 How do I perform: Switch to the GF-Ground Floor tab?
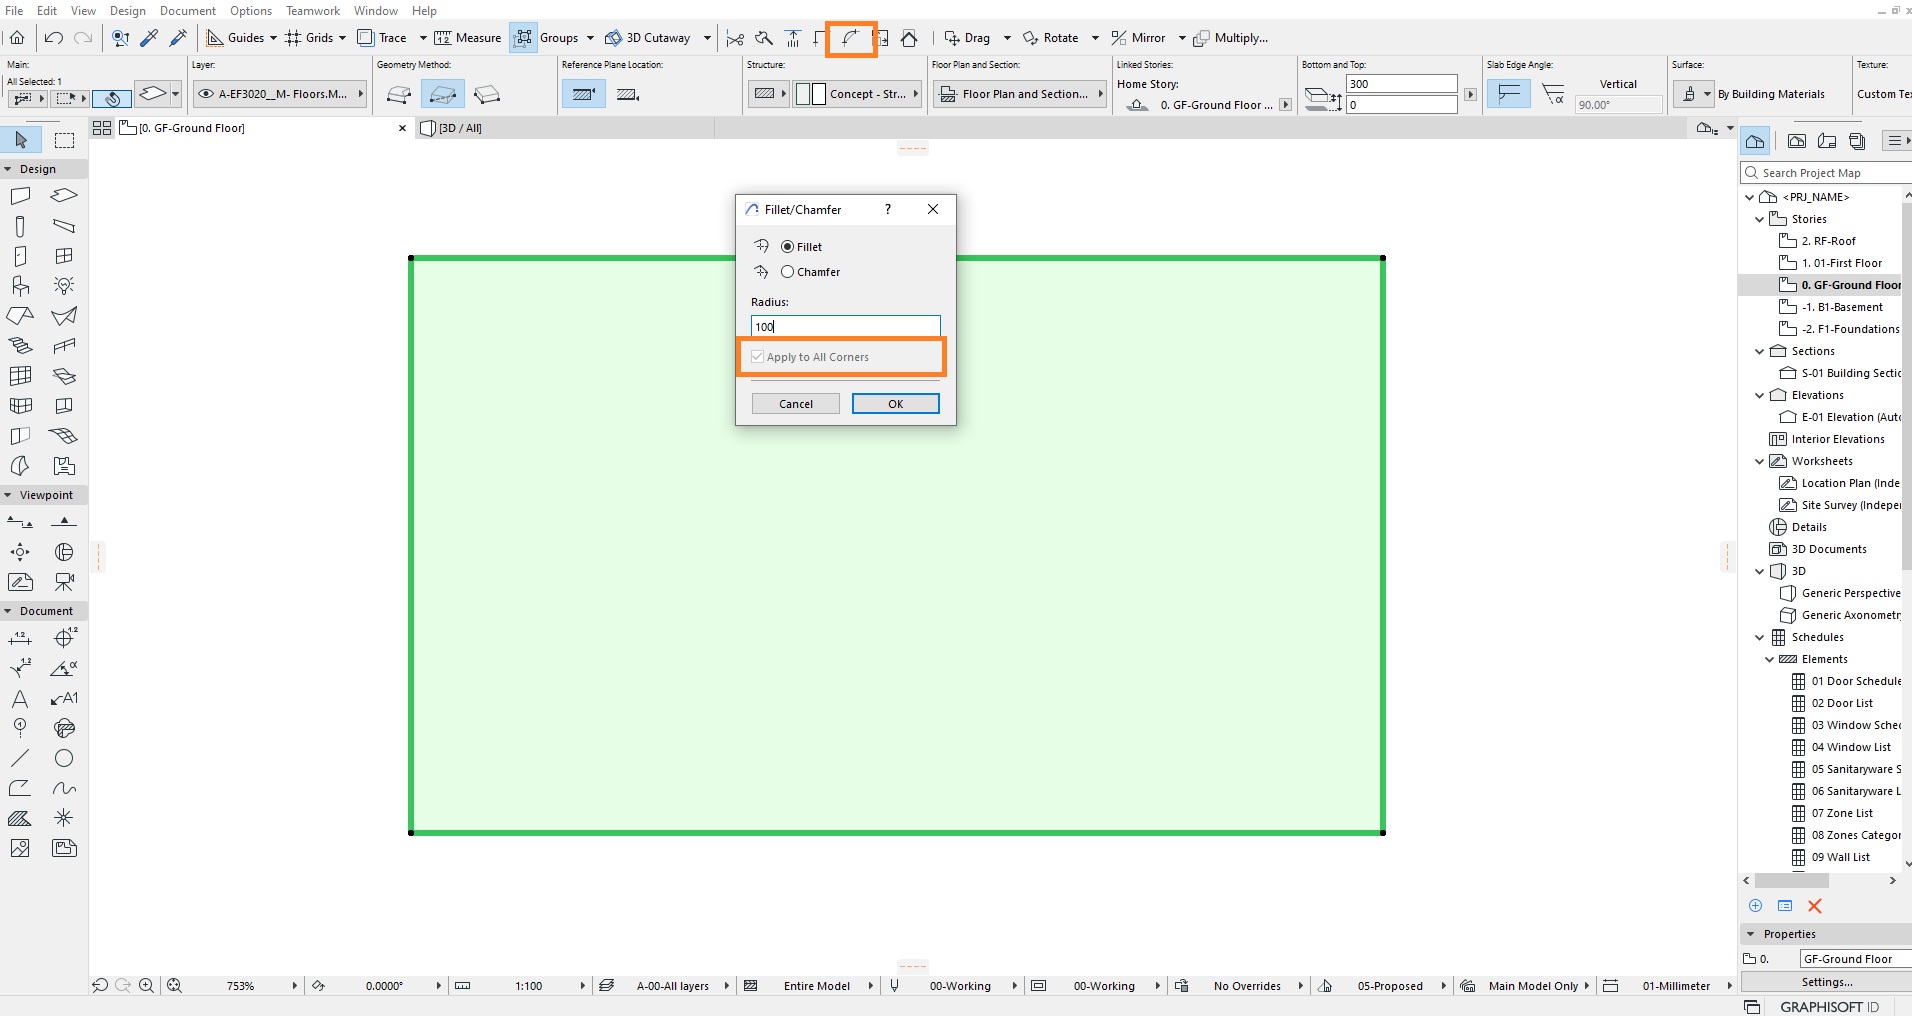click(x=190, y=128)
